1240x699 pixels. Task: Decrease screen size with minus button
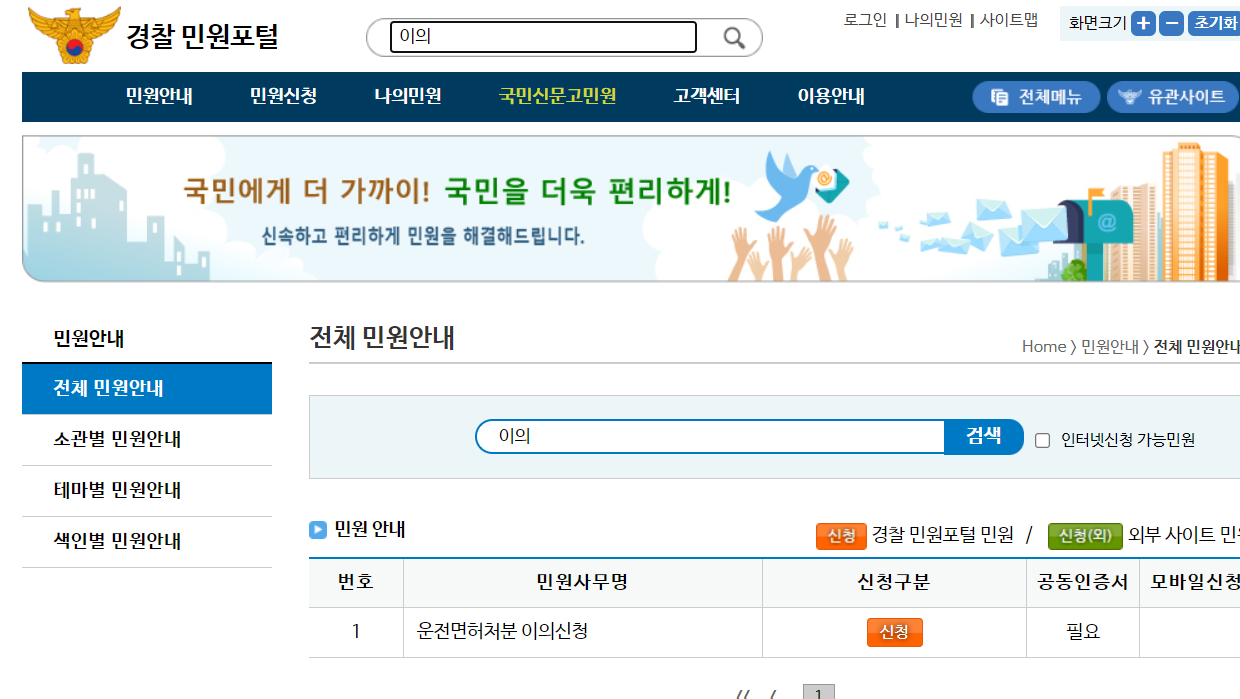(1171, 23)
